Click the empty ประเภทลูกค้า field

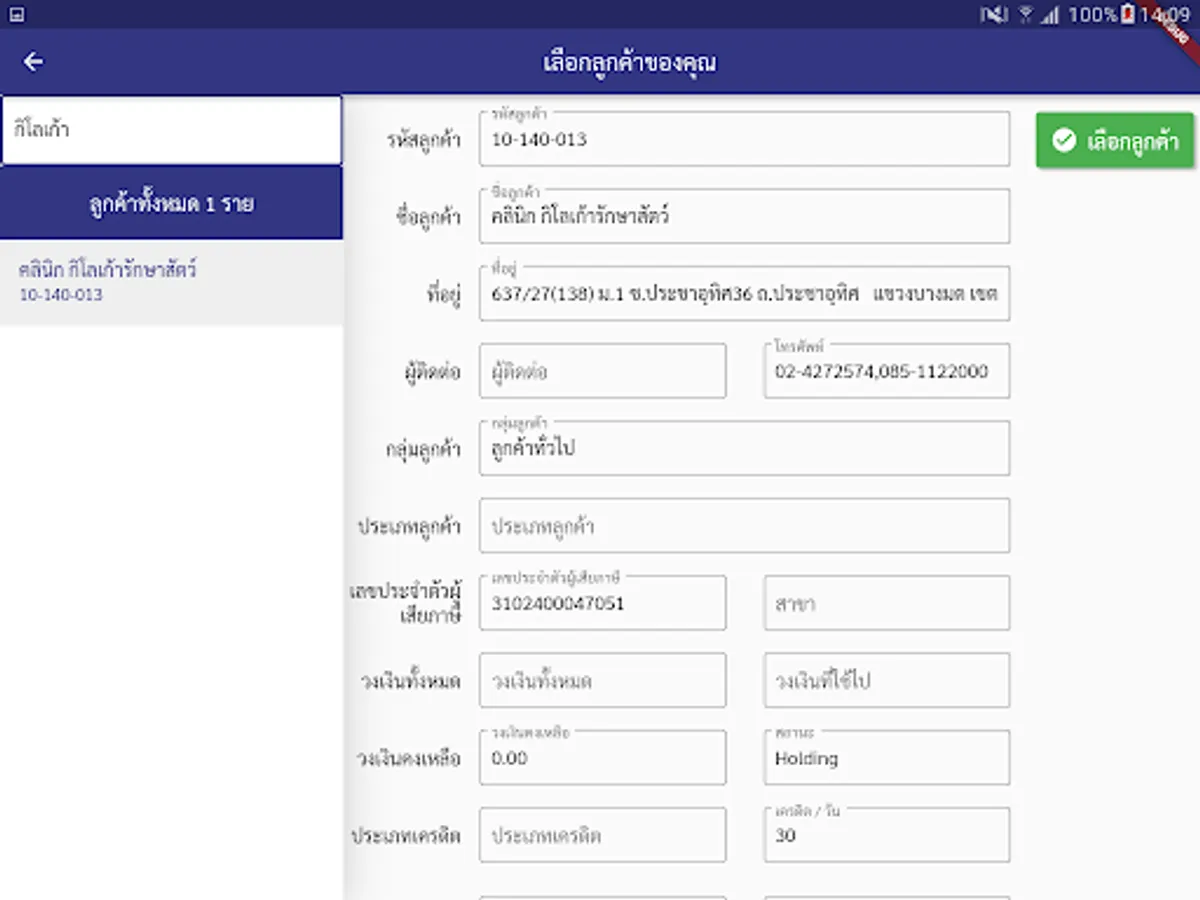pyautogui.click(x=744, y=526)
